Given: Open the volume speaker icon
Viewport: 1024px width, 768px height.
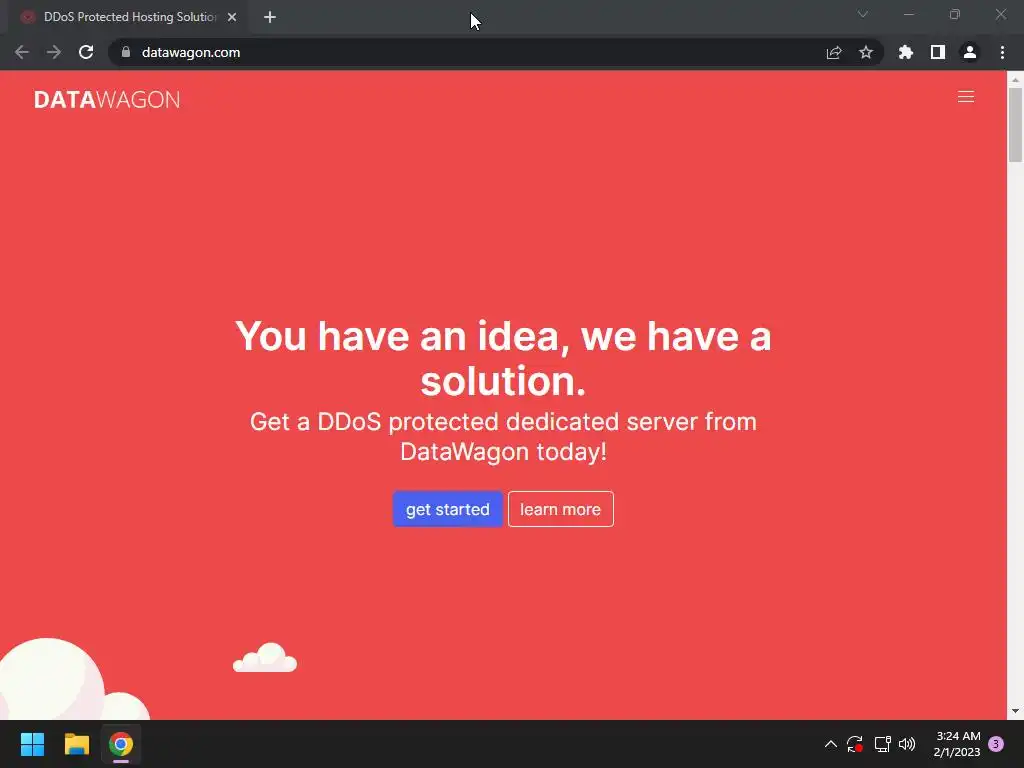Looking at the screenshot, I should [x=907, y=744].
